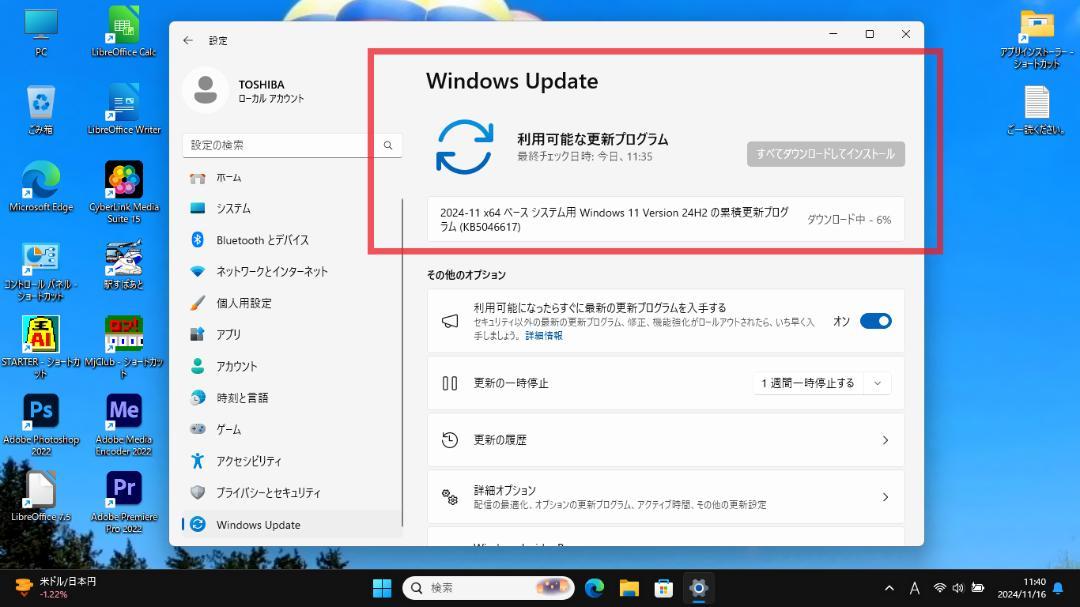Launch Adobe Photoshop 2022 desktop icon

tap(41, 424)
